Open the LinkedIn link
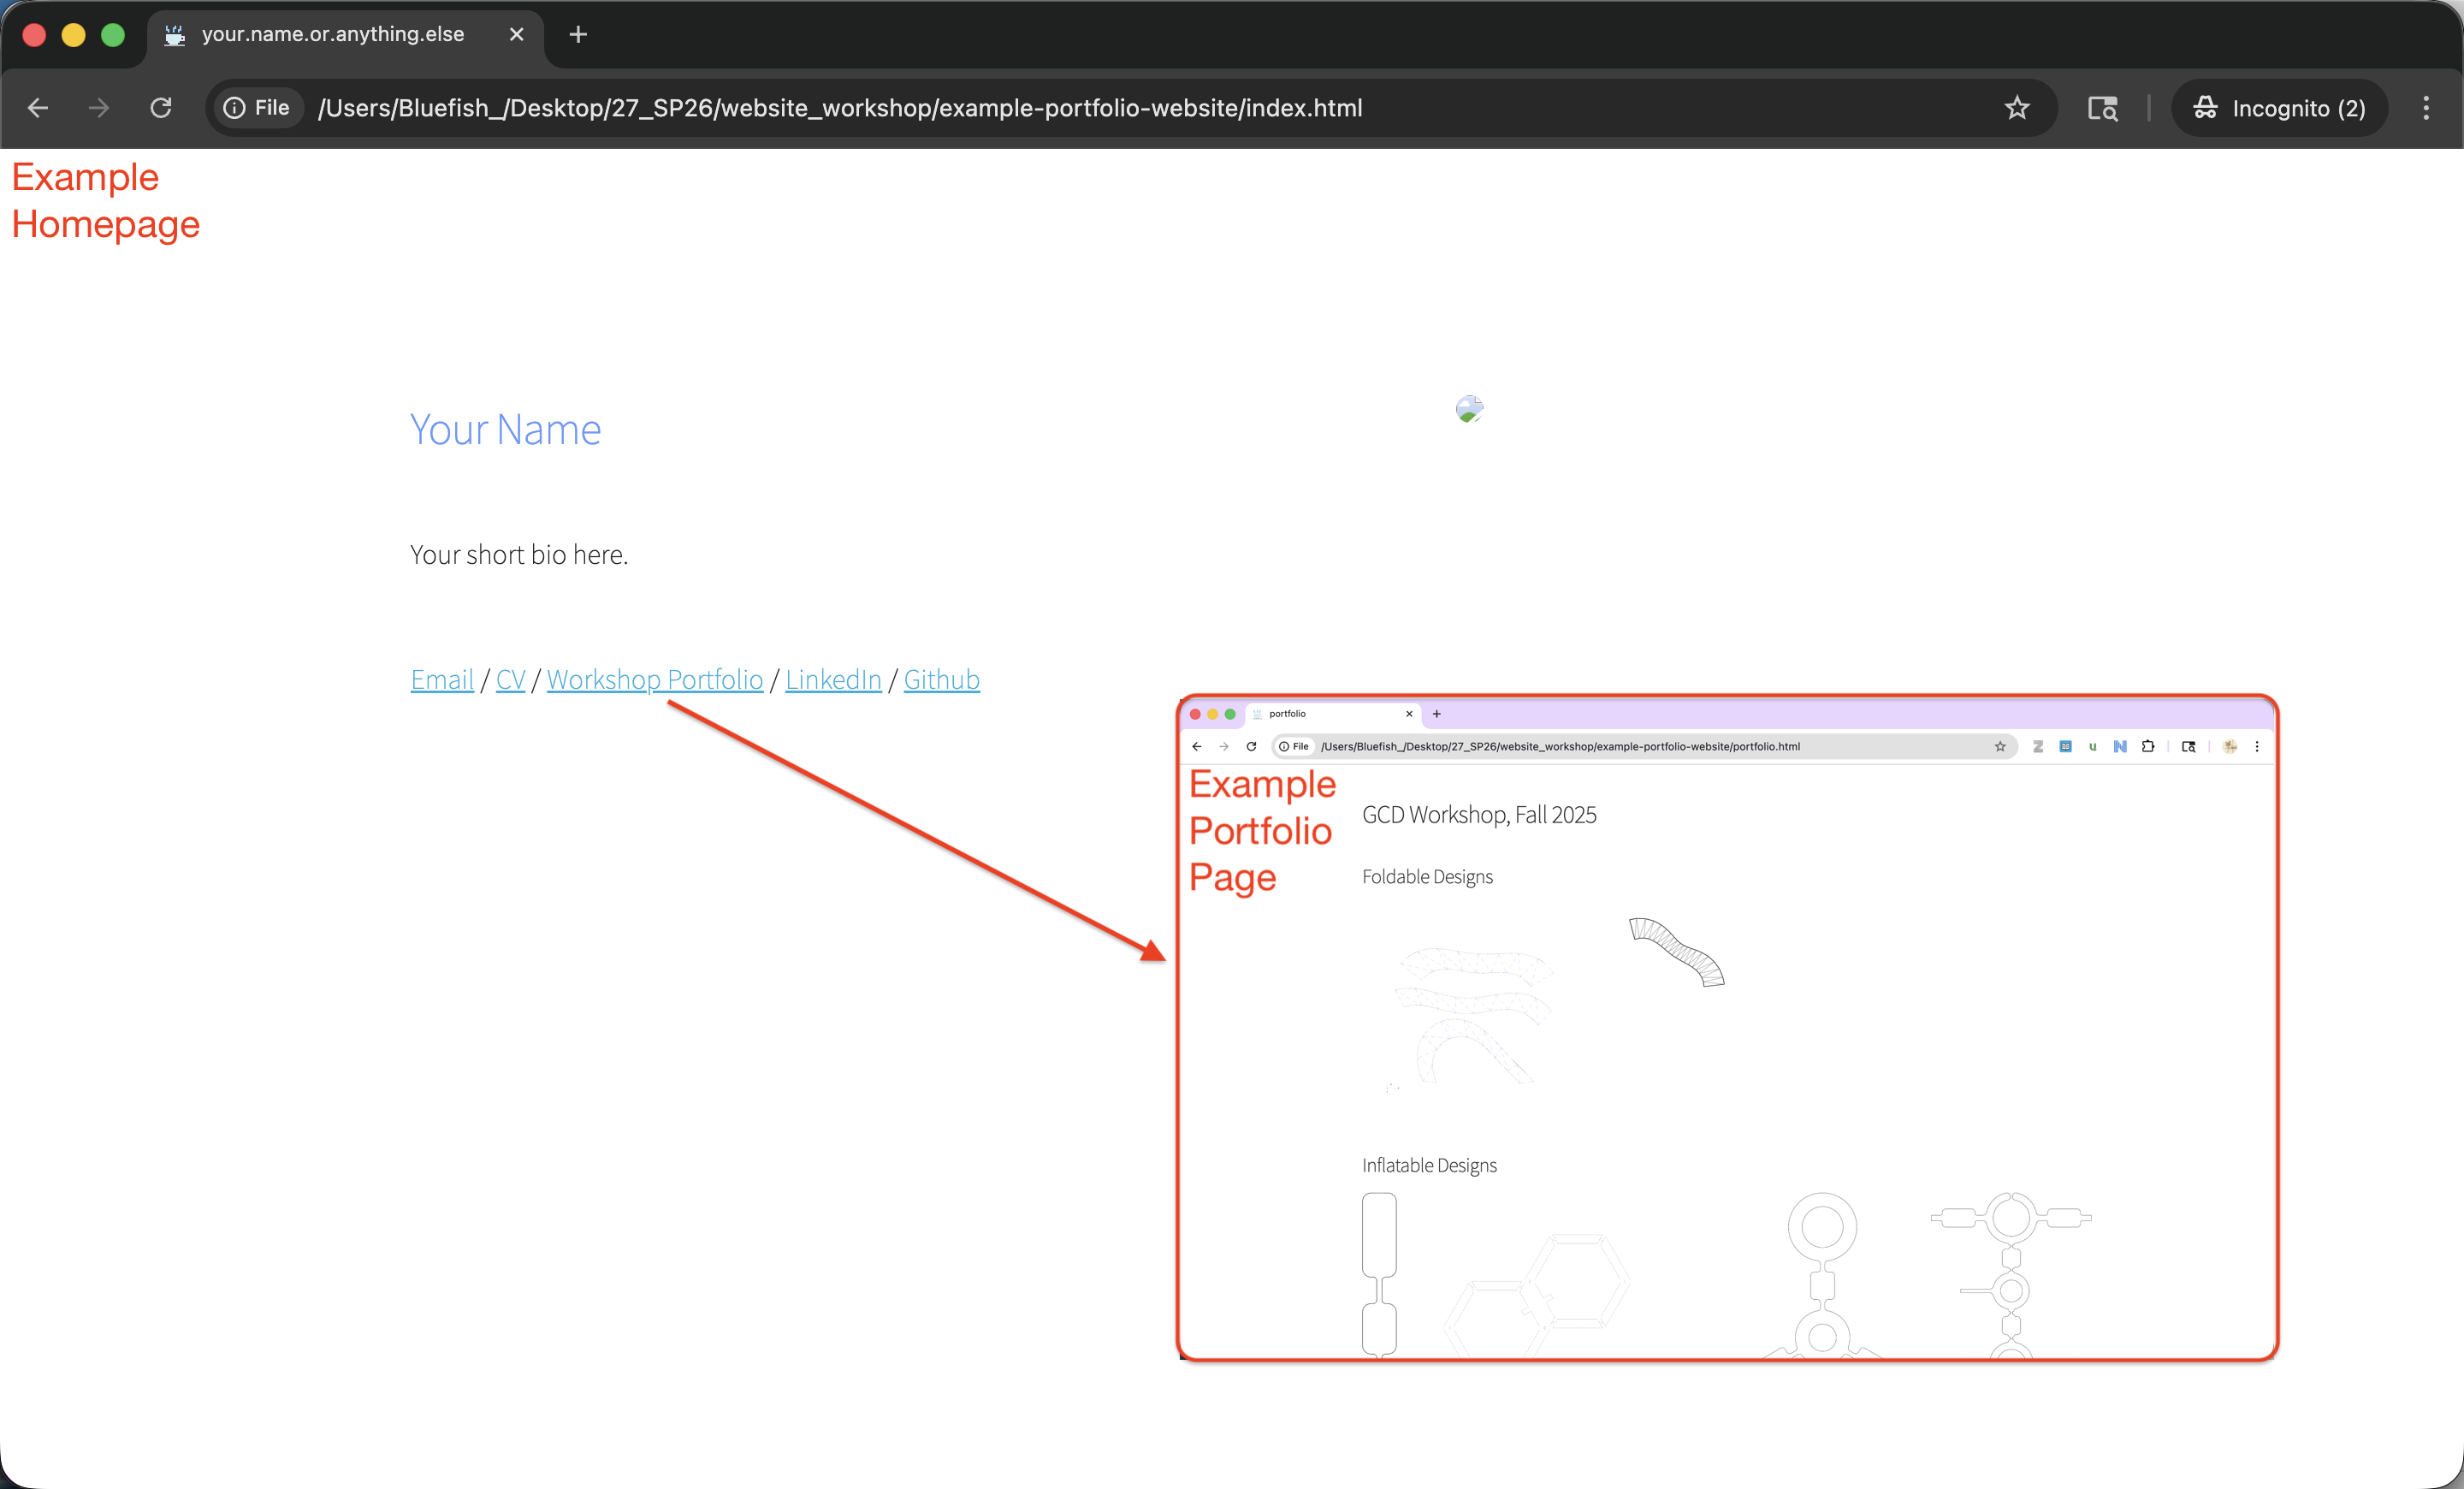2464x1489 pixels. click(833, 680)
